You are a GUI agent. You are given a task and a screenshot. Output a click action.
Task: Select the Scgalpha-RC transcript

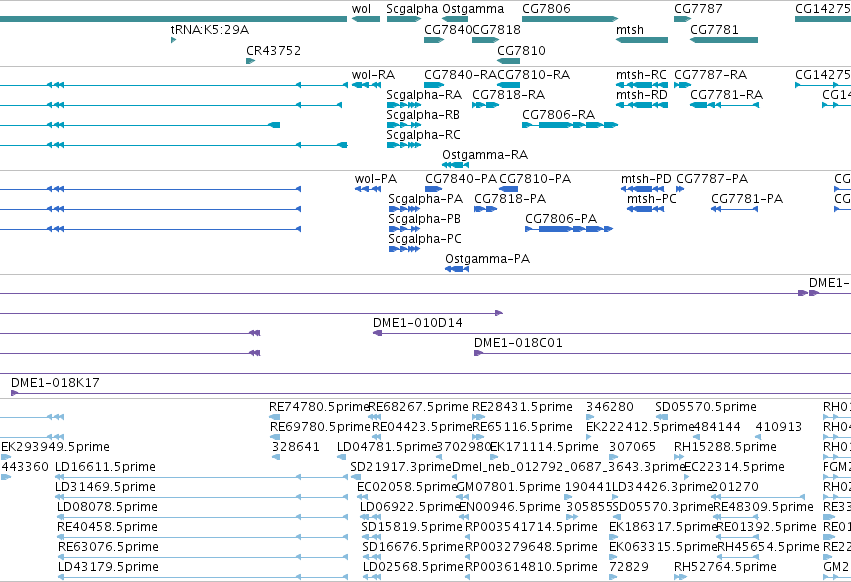click(x=404, y=146)
